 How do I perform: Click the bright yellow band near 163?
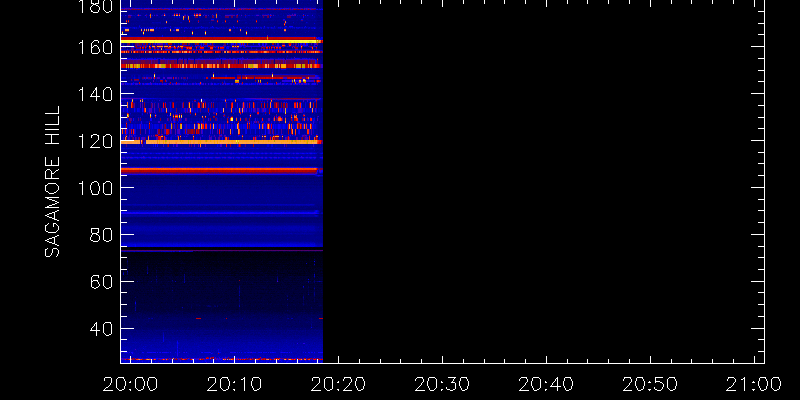(221, 40)
